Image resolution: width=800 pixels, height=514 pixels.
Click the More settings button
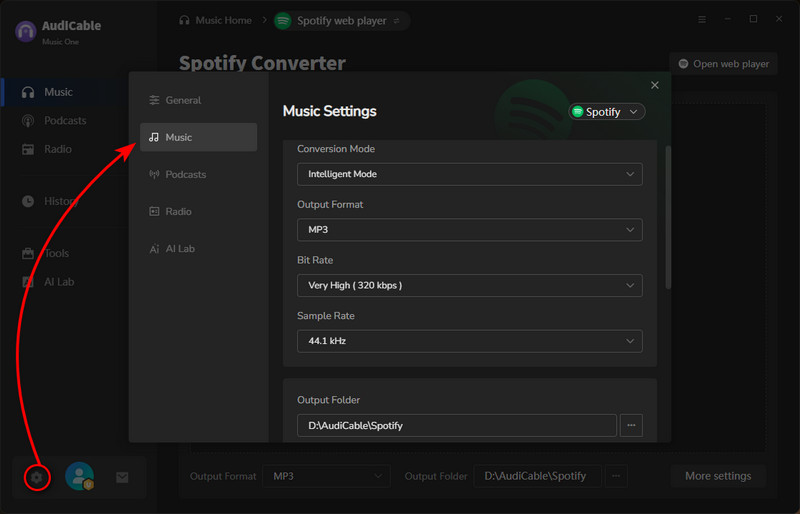coord(718,476)
